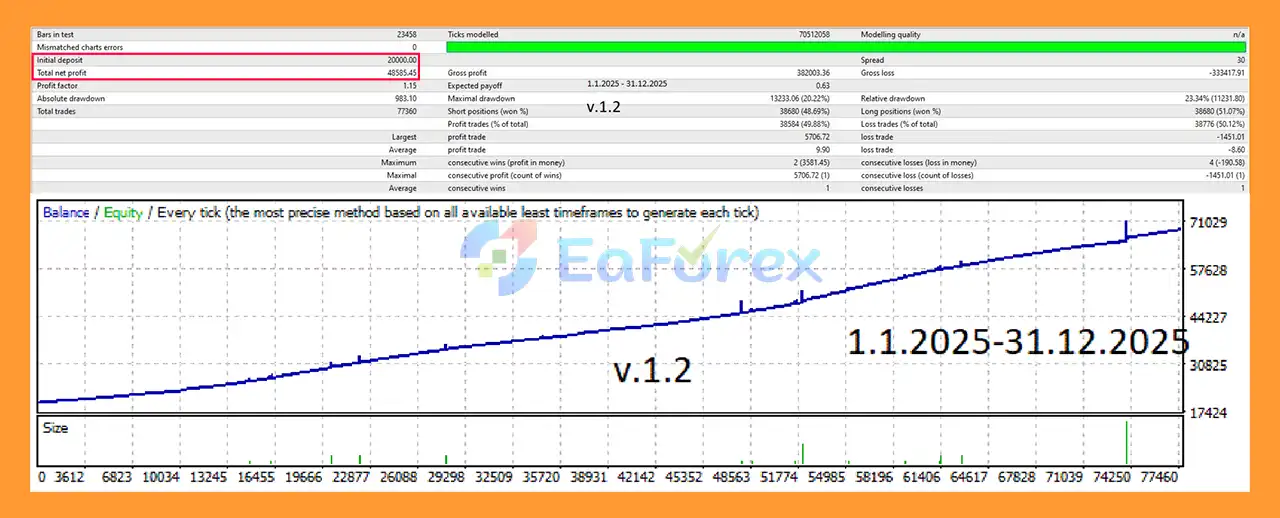Click the Gross profit value 382003.36
The image size is (1280, 518).
(811, 73)
